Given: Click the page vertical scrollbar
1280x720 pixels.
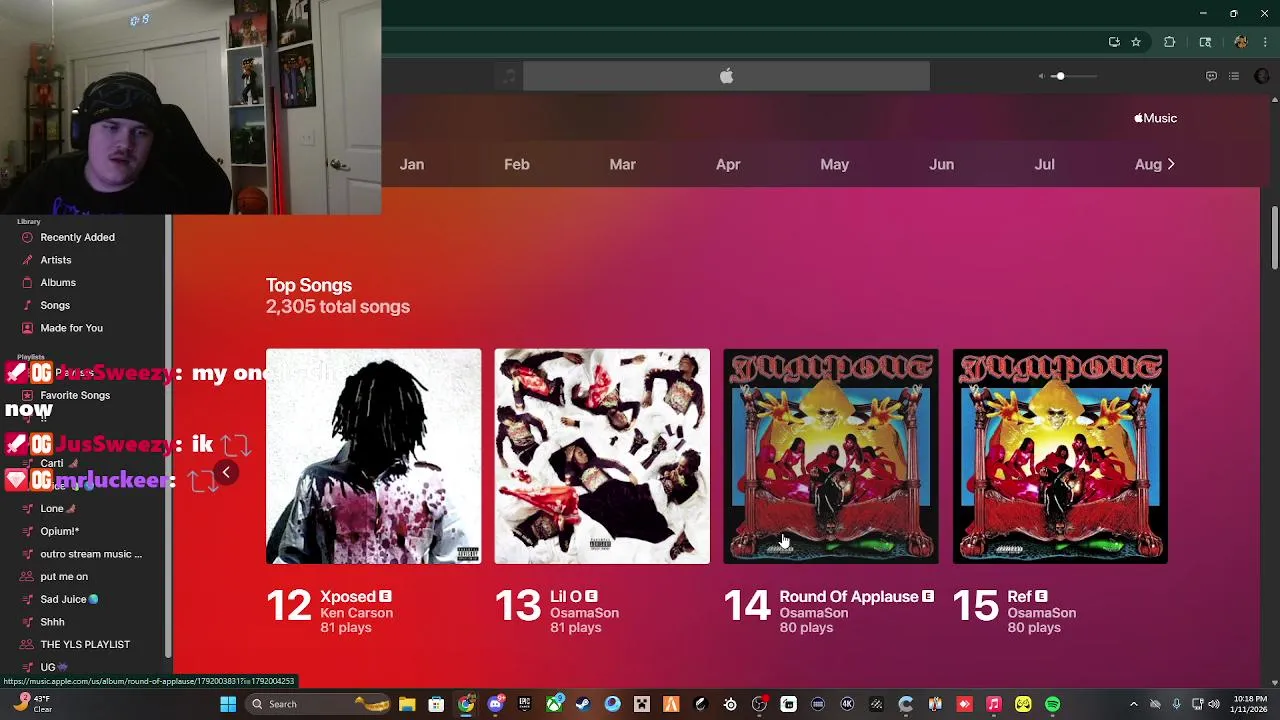Looking at the screenshot, I should (1274, 236).
